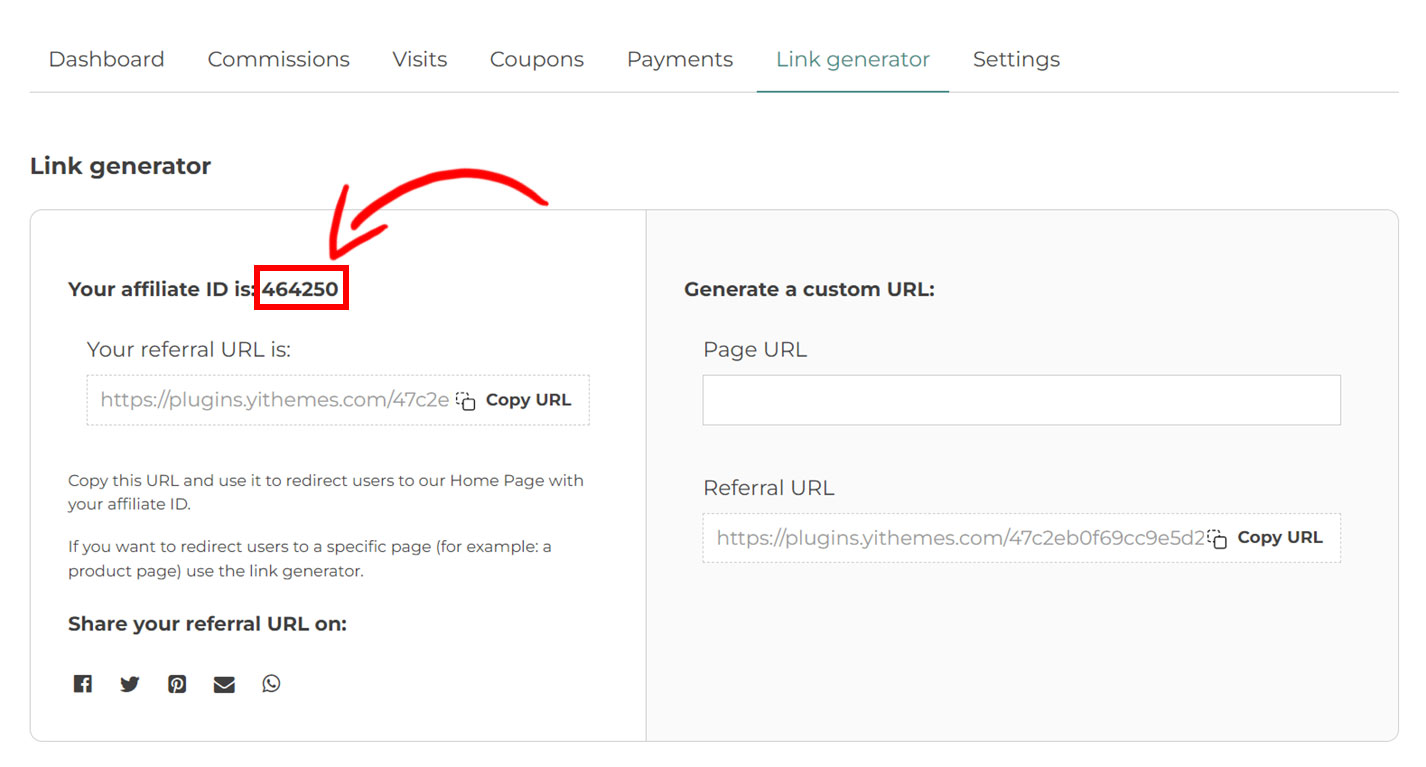This screenshot has height=767, width=1426.
Task: Click the 'If you want to redirect users' paragraph
Action: coord(310,559)
